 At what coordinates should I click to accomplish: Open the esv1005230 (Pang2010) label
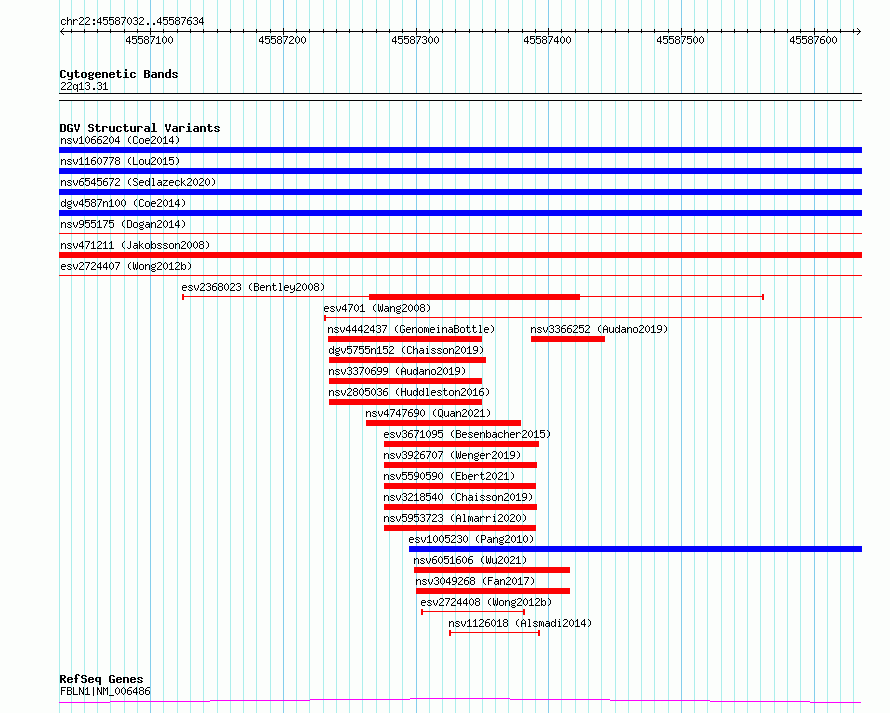pyautogui.click(x=471, y=539)
